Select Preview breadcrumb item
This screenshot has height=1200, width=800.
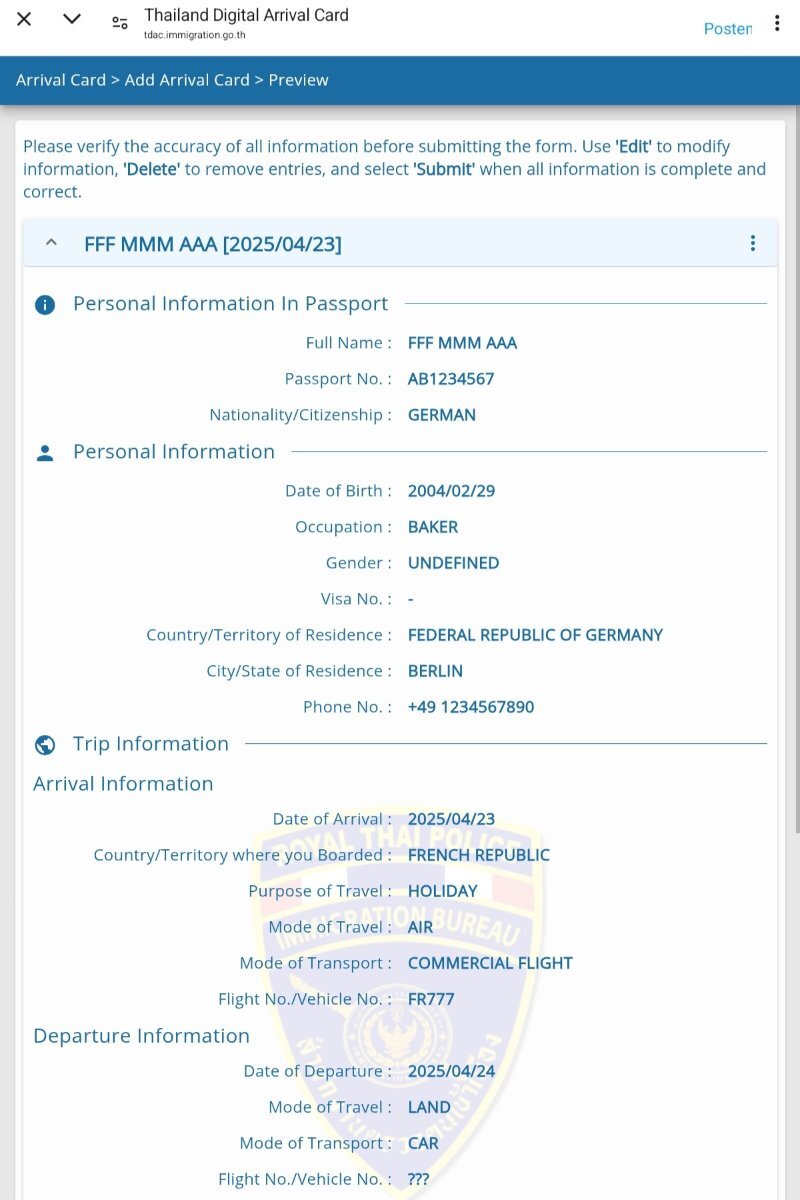298,80
